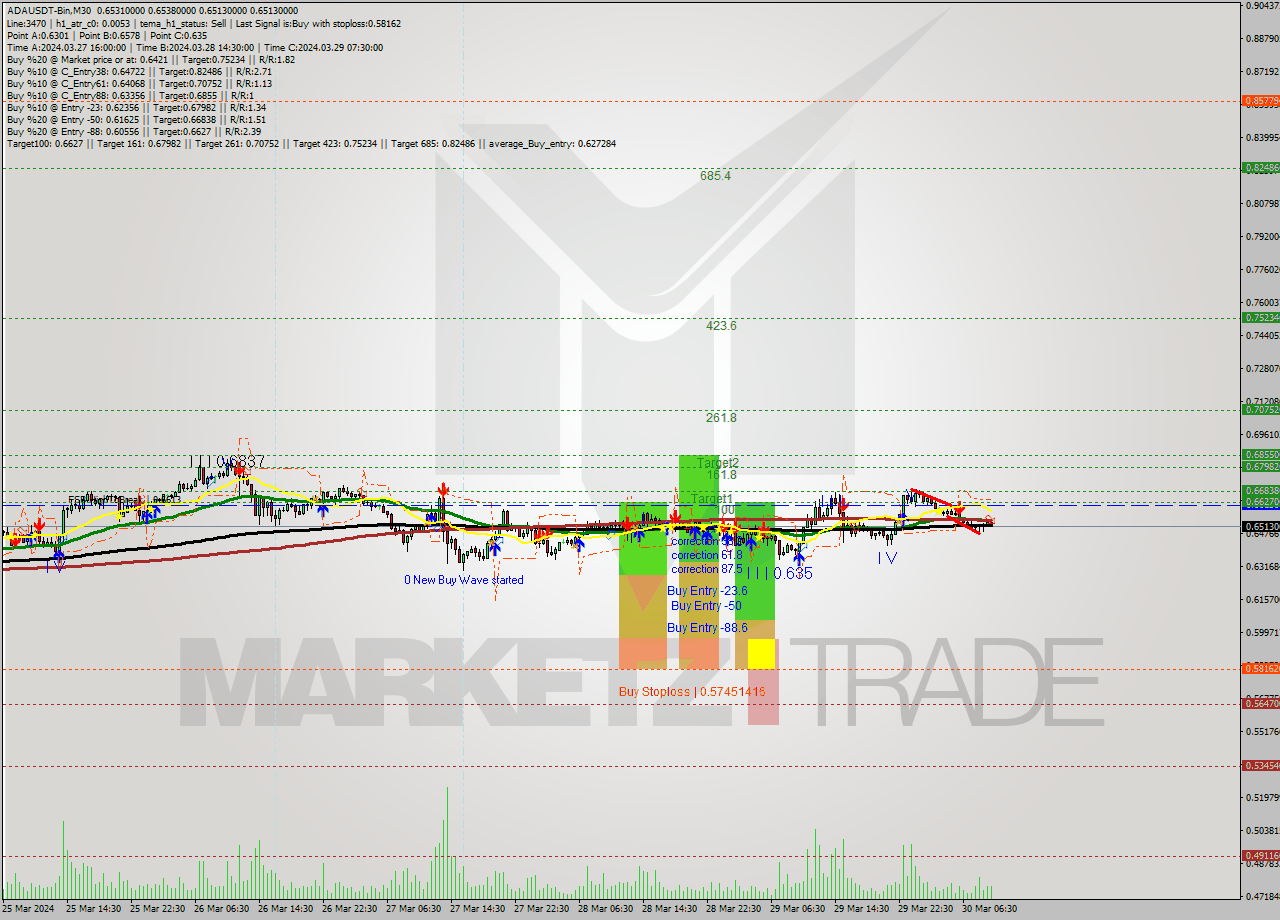Click the red arrow below the 0.6837 label
Image resolution: width=1280 pixels, height=920 pixels.
click(241, 471)
